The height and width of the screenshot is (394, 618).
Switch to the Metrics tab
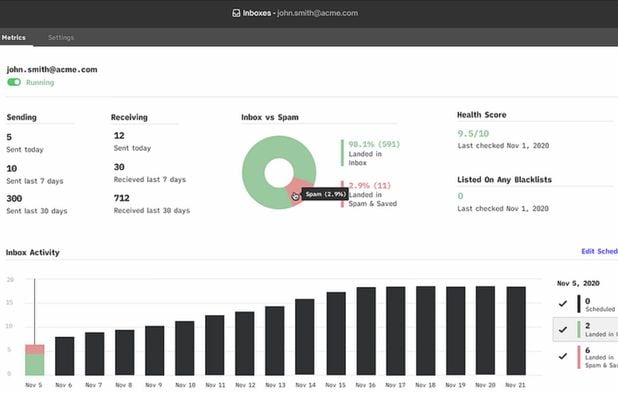[x=14, y=37]
